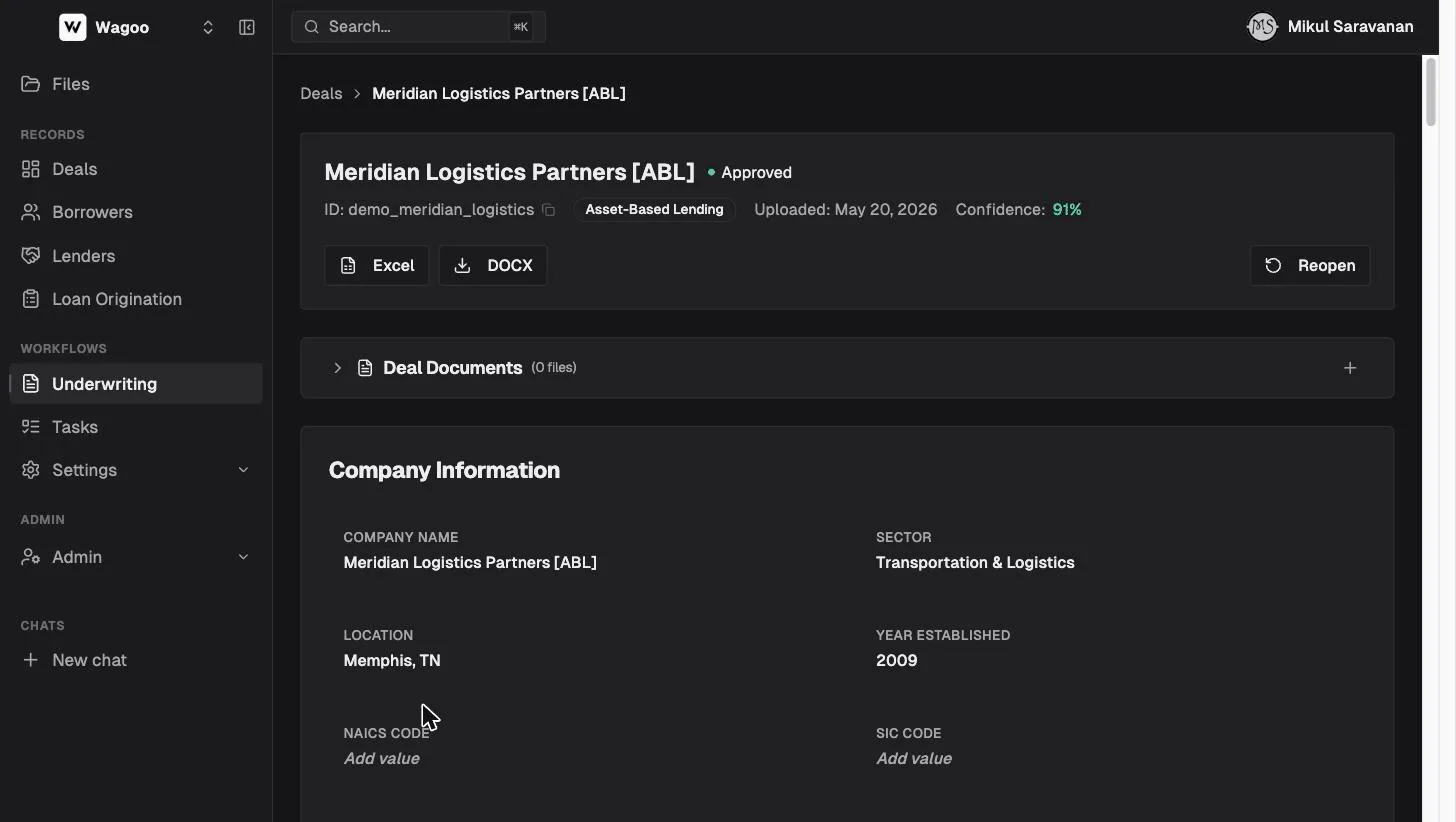Collapse the sidebar panel icon
Screen dimensions: 1456x822
click(x=247, y=27)
